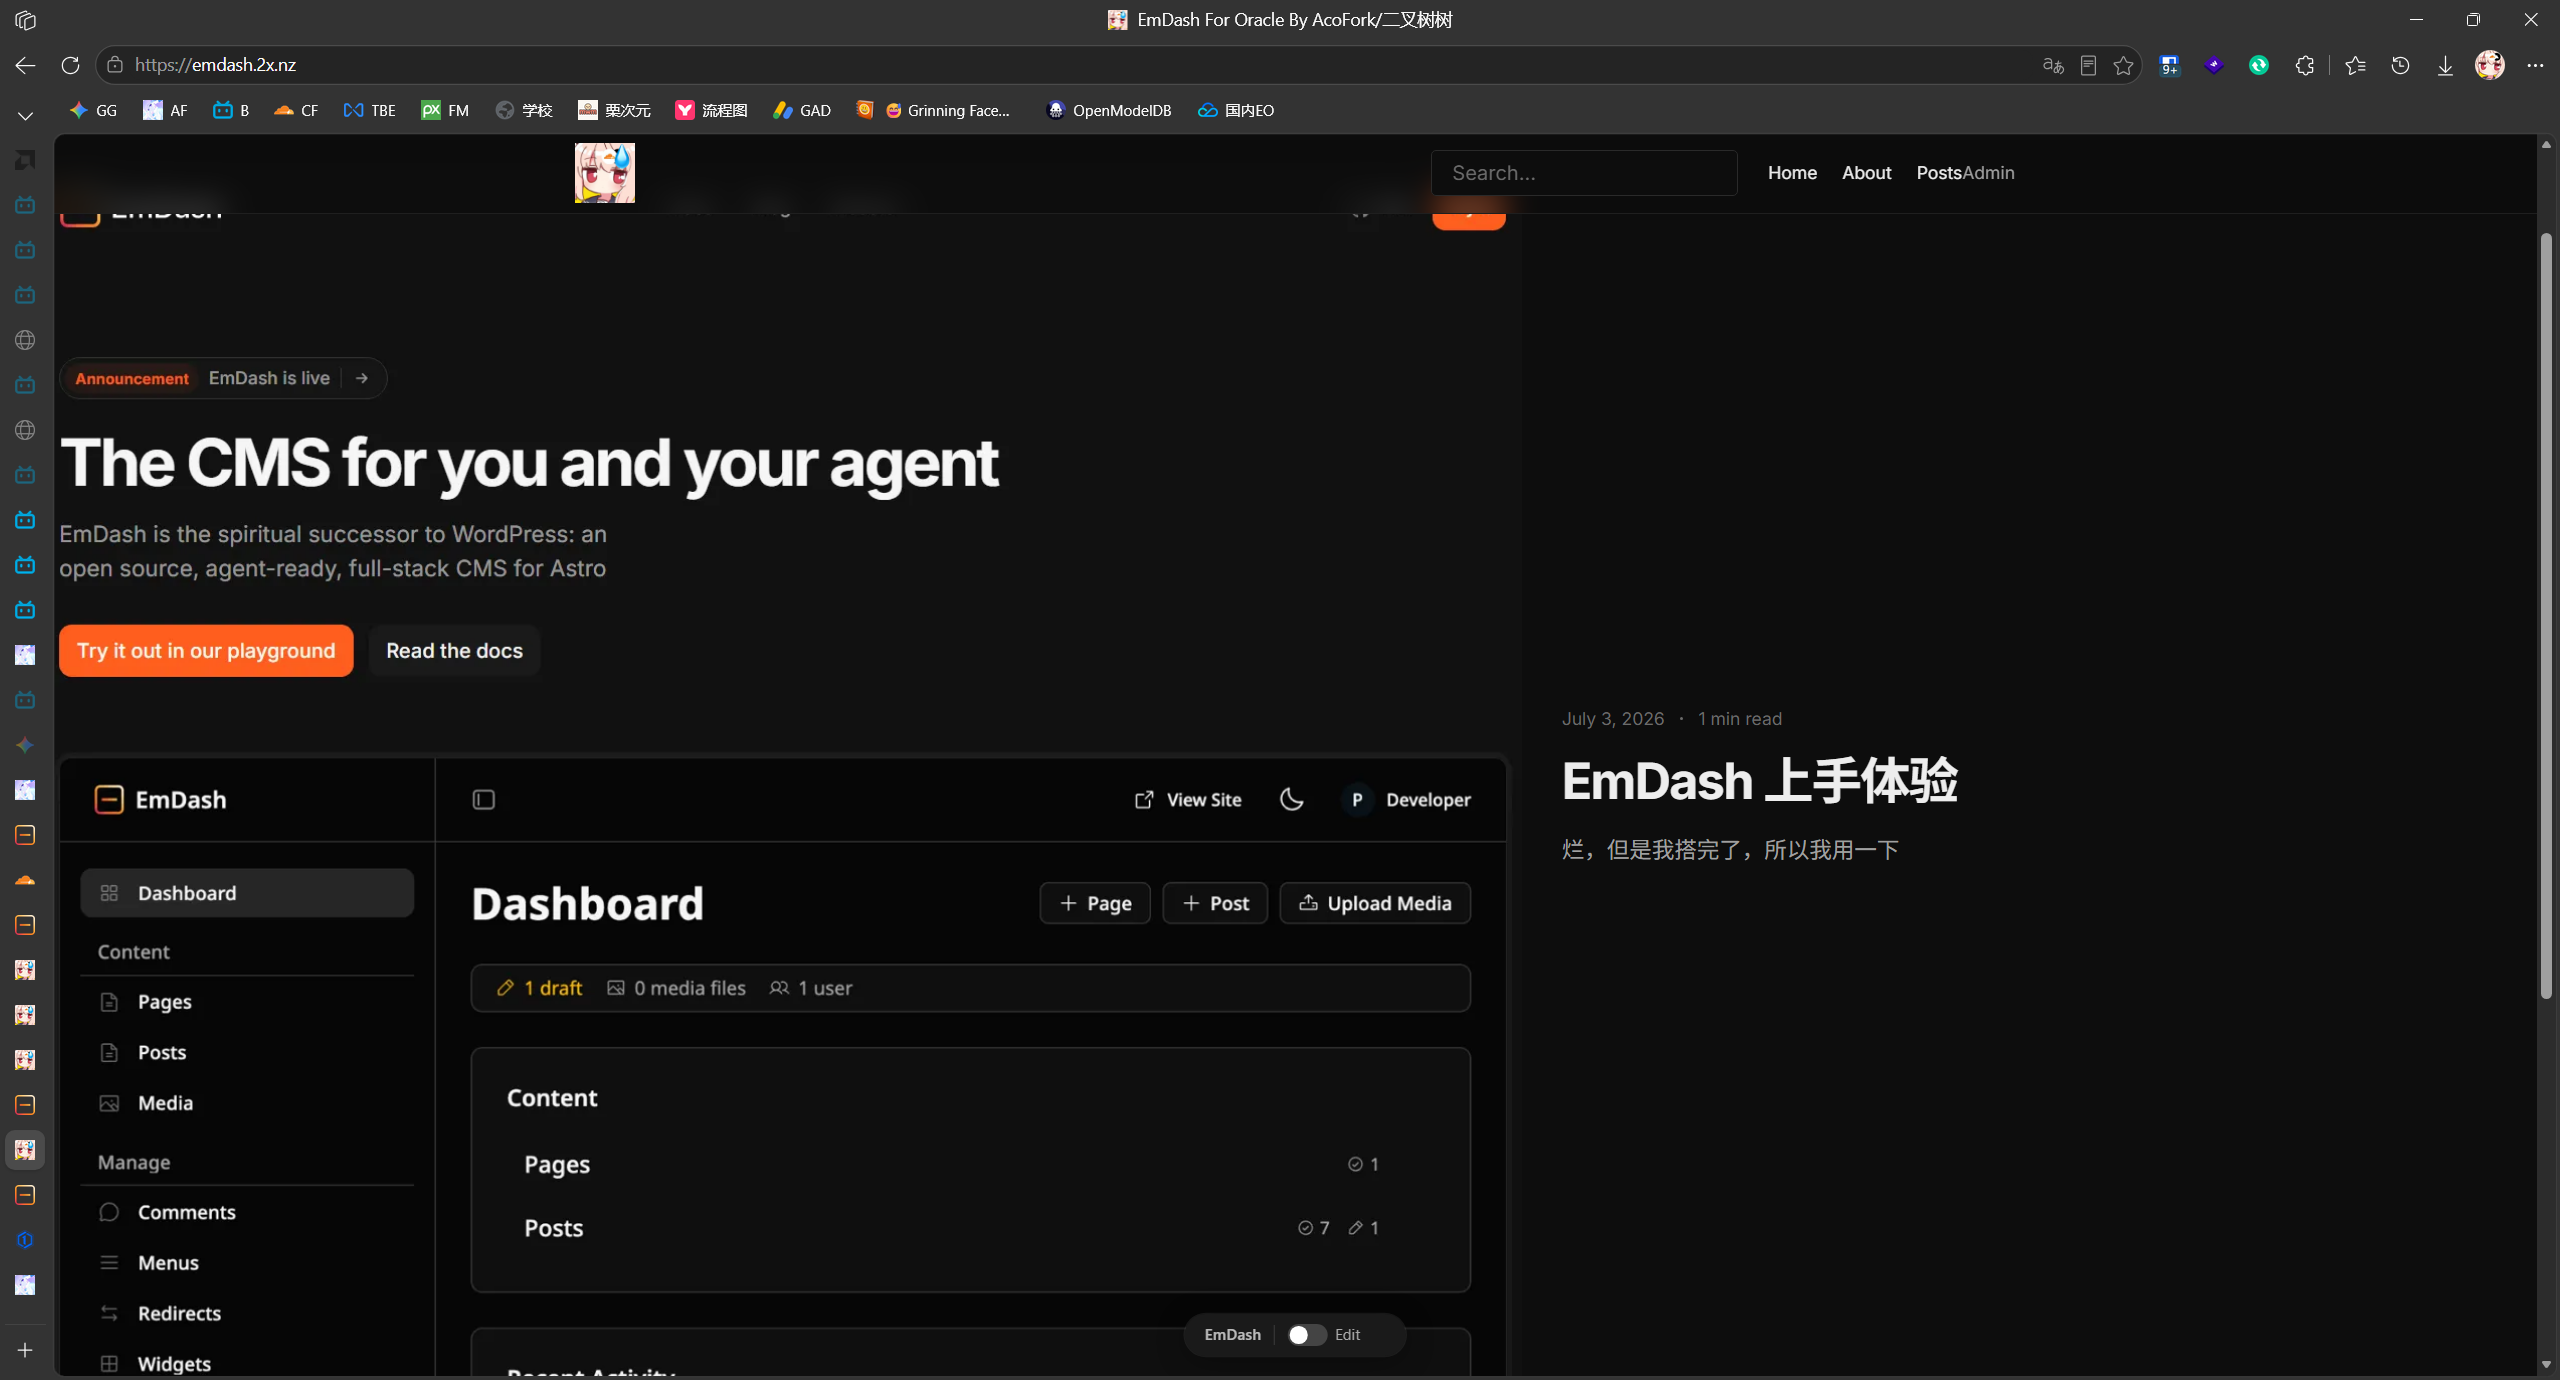Image resolution: width=2560 pixels, height=1380 pixels.
Task: Open the browser extensions puzzle icon
Action: click(2305, 65)
